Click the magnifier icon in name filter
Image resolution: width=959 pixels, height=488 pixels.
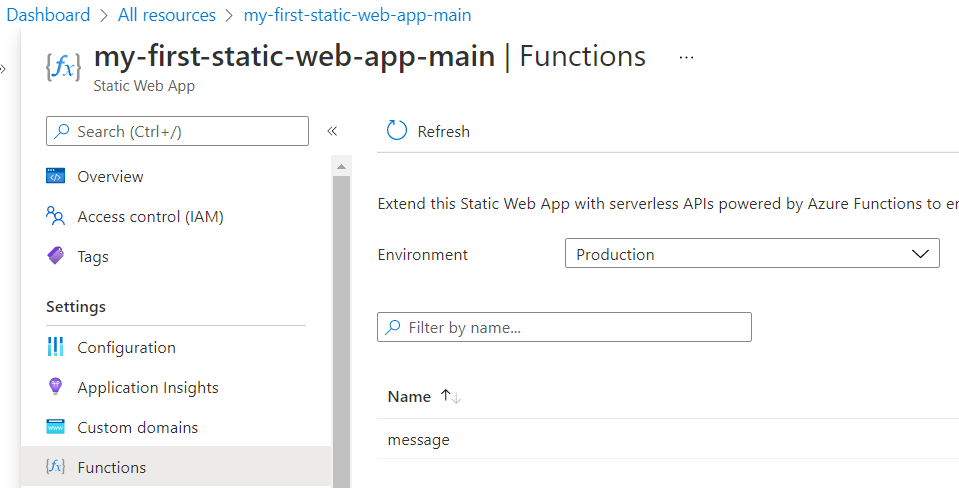pos(393,327)
